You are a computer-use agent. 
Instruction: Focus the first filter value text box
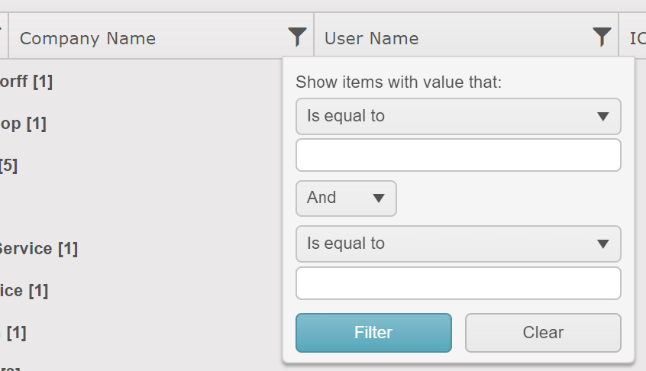(458, 155)
